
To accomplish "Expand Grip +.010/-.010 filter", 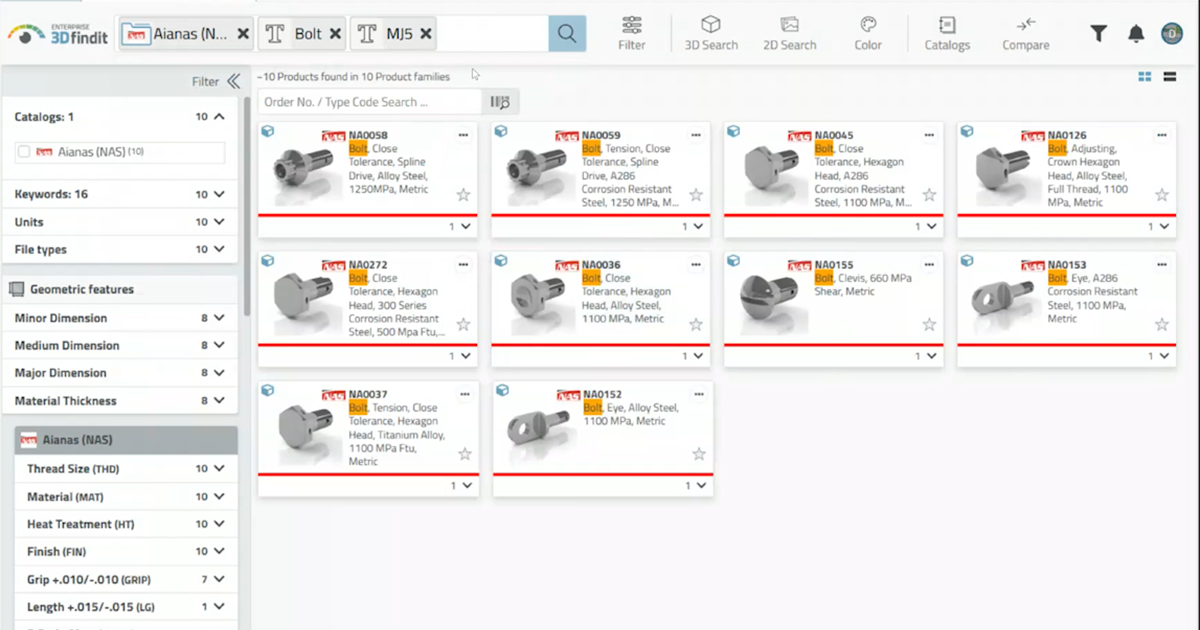I will click(x=219, y=579).
